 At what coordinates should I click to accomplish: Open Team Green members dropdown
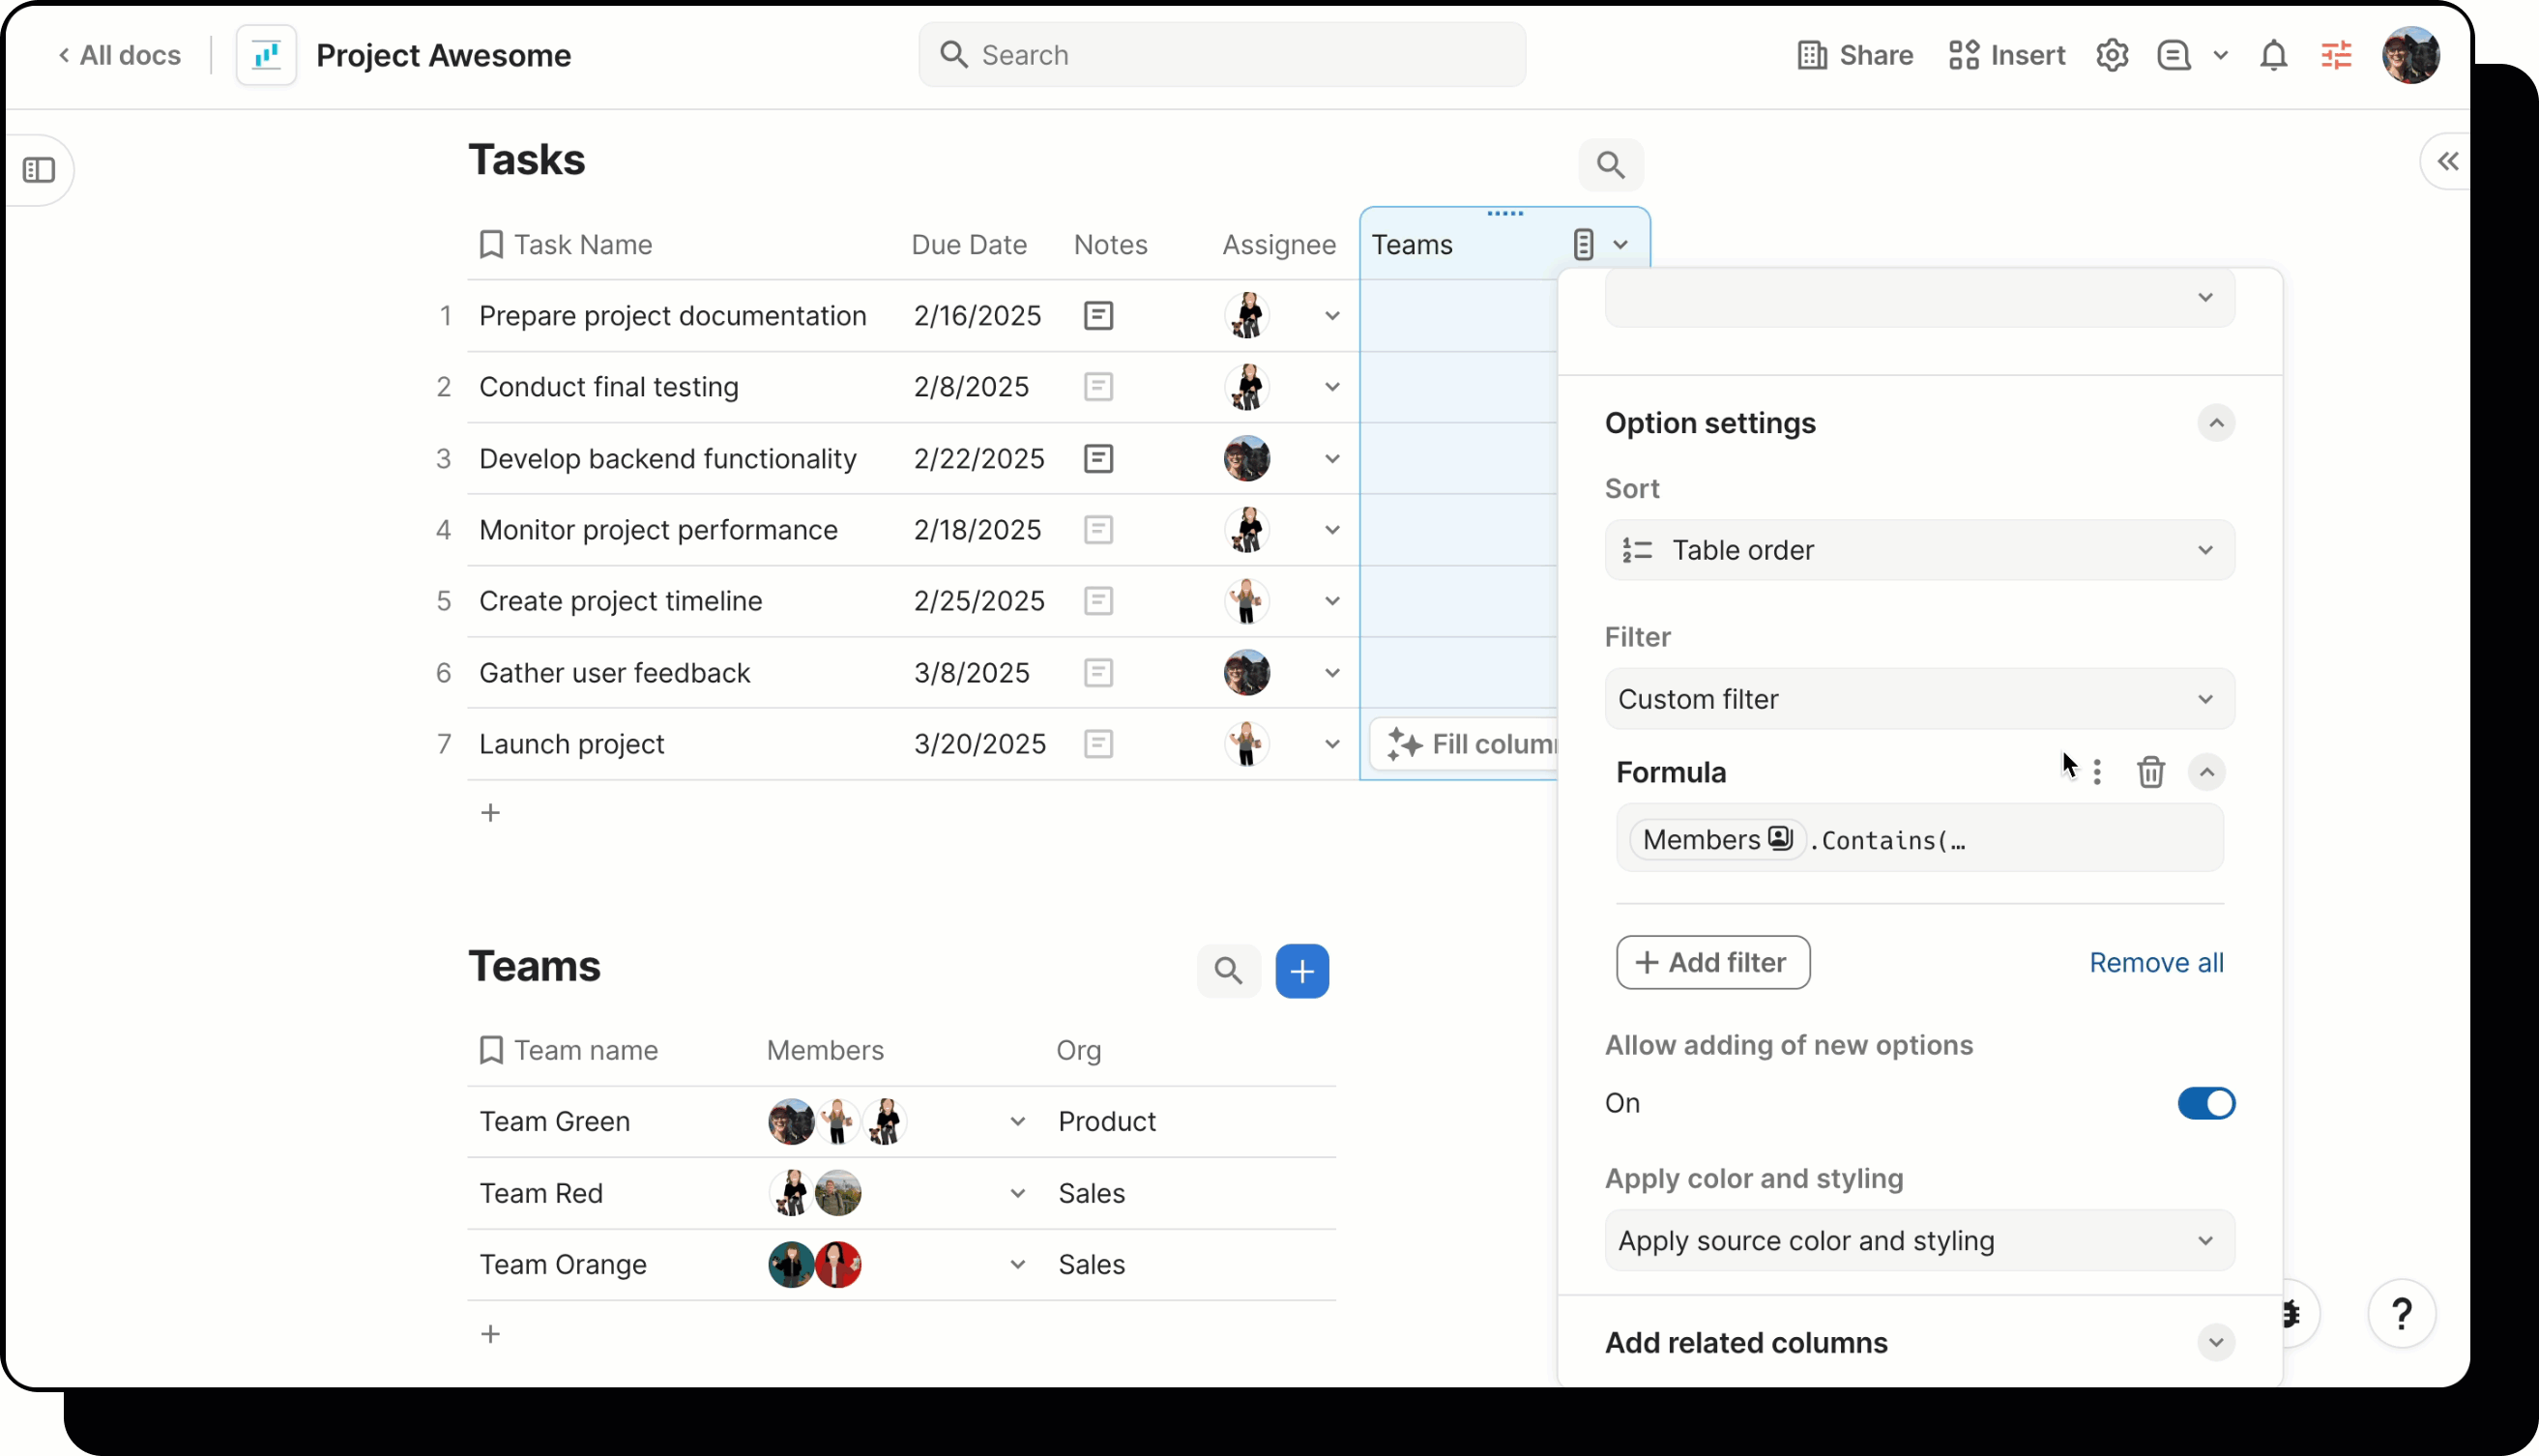click(x=1017, y=1122)
